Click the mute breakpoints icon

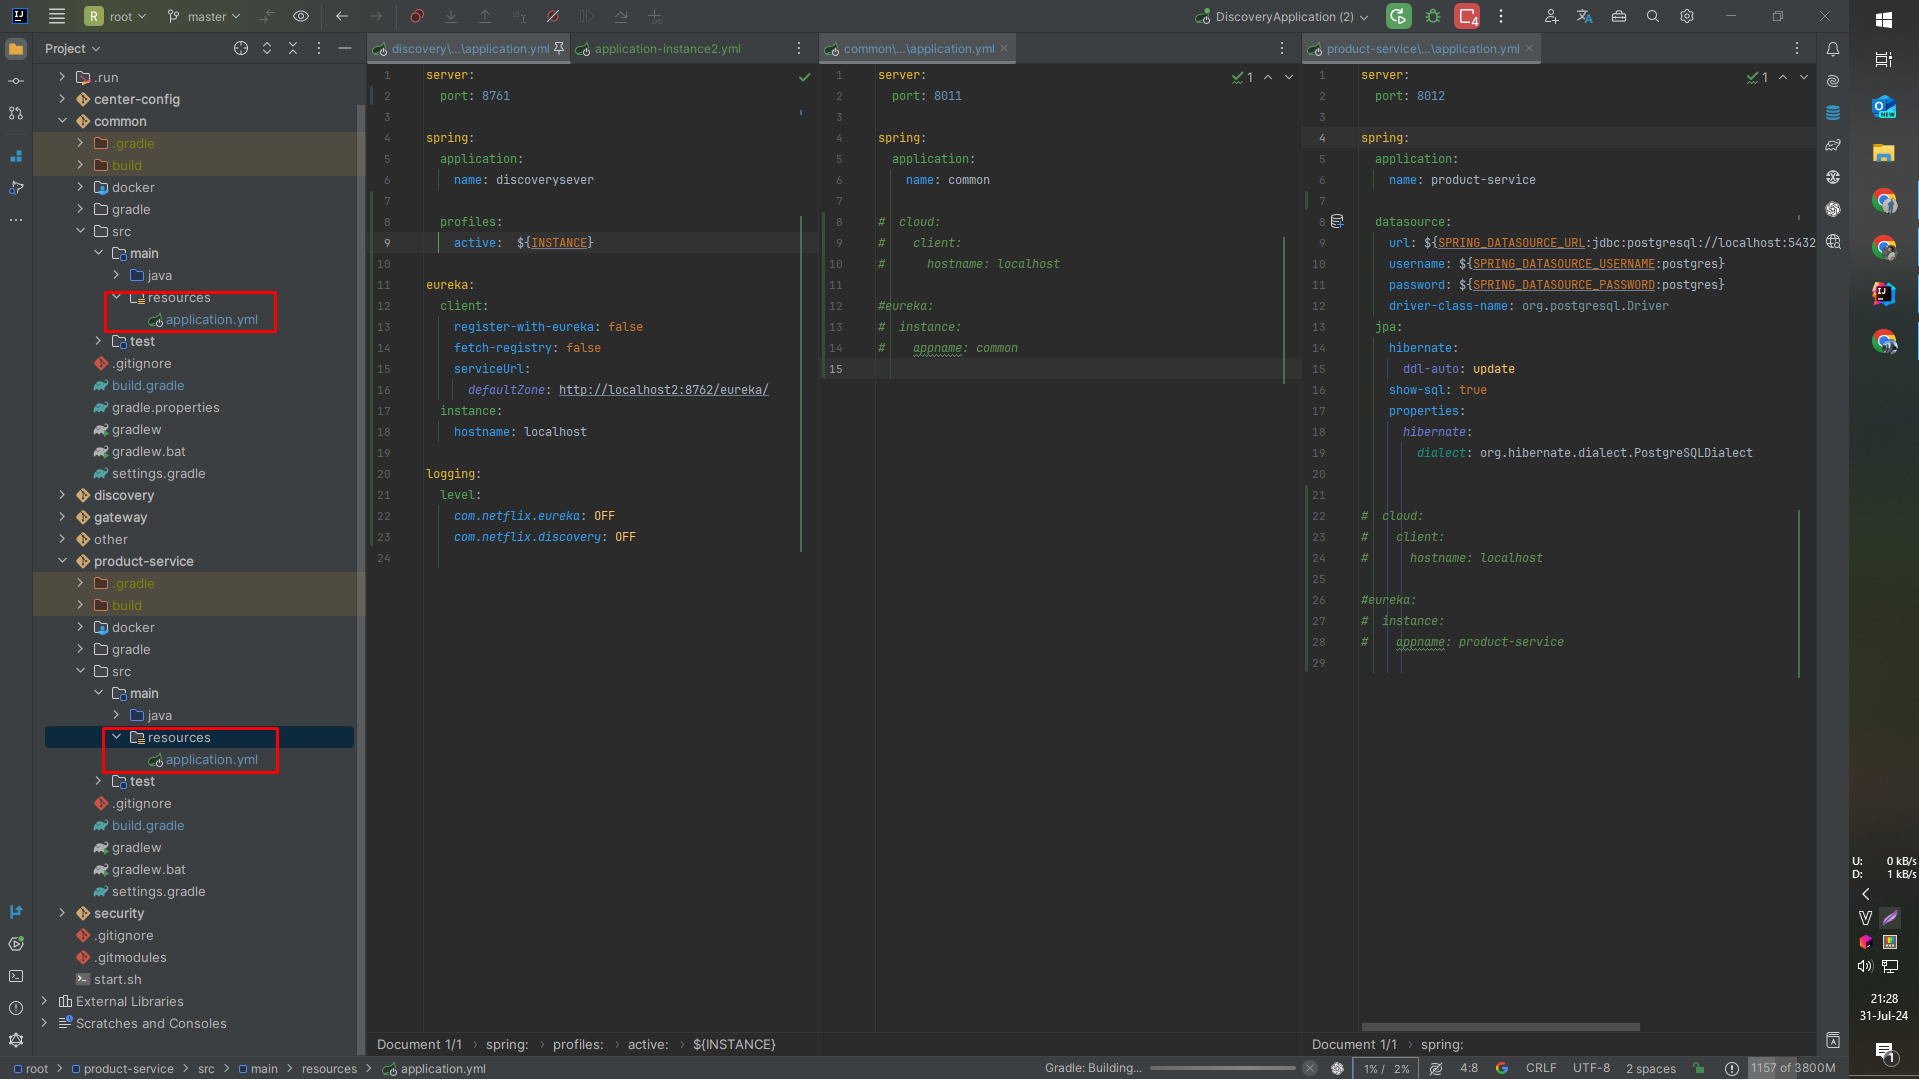pos(553,16)
